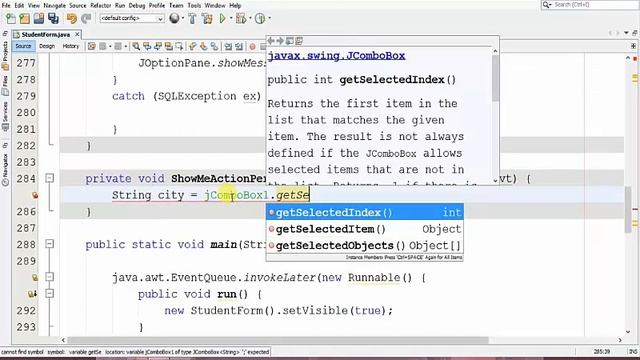Click the Find Previous Occurrence icon
The height and width of the screenshot is (360, 640).
click(147, 46)
